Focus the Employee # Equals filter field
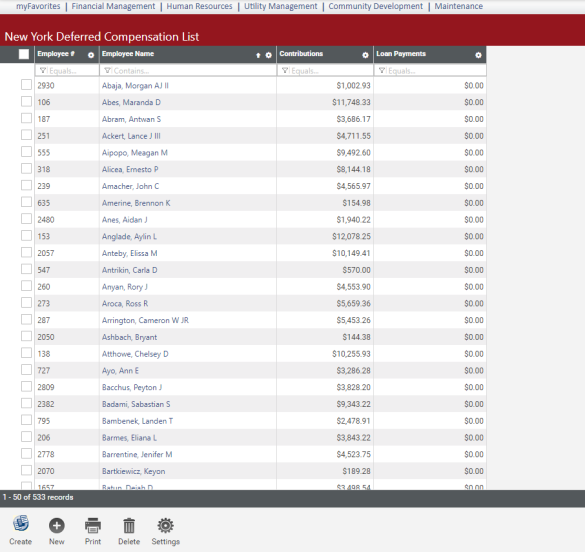Screen dimensions: 585x552 [x=67, y=70]
